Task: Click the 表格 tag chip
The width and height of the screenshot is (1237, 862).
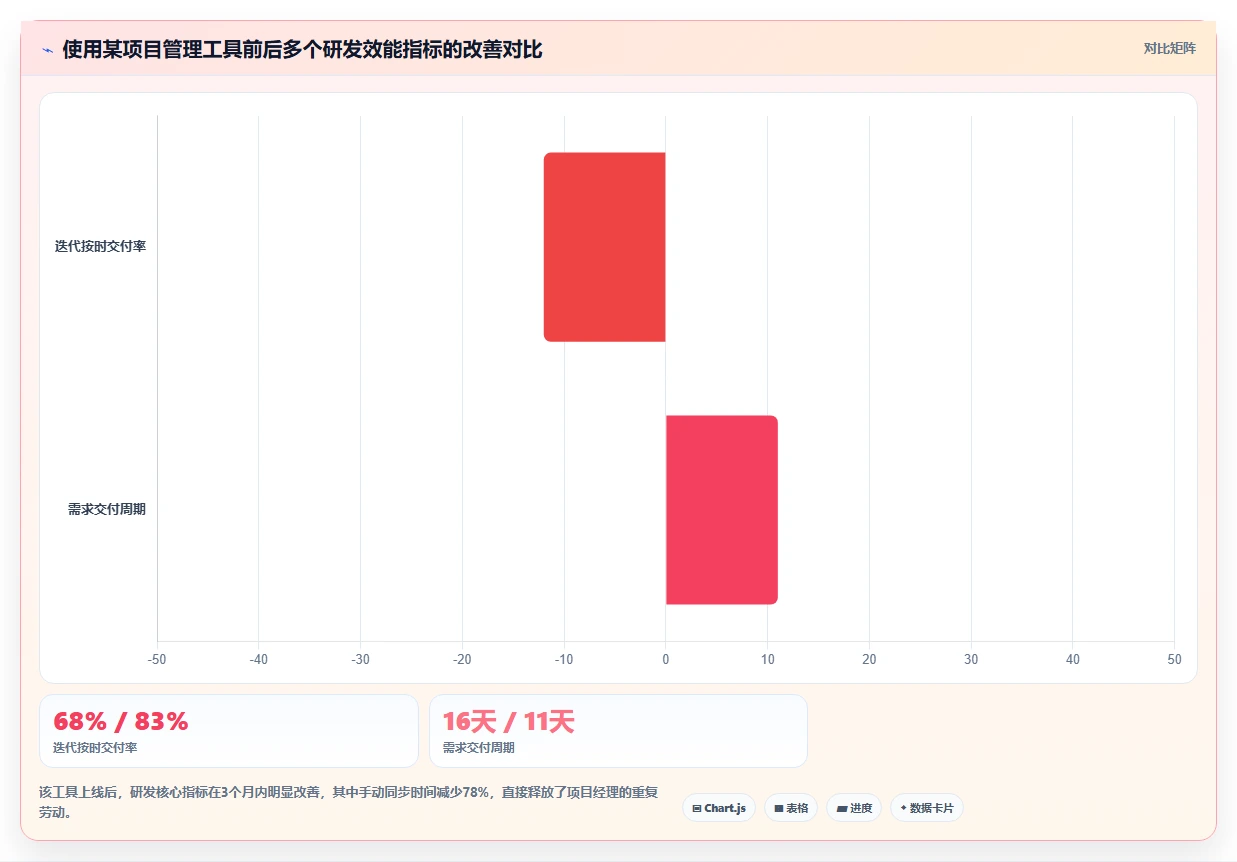Action: coord(791,808)
